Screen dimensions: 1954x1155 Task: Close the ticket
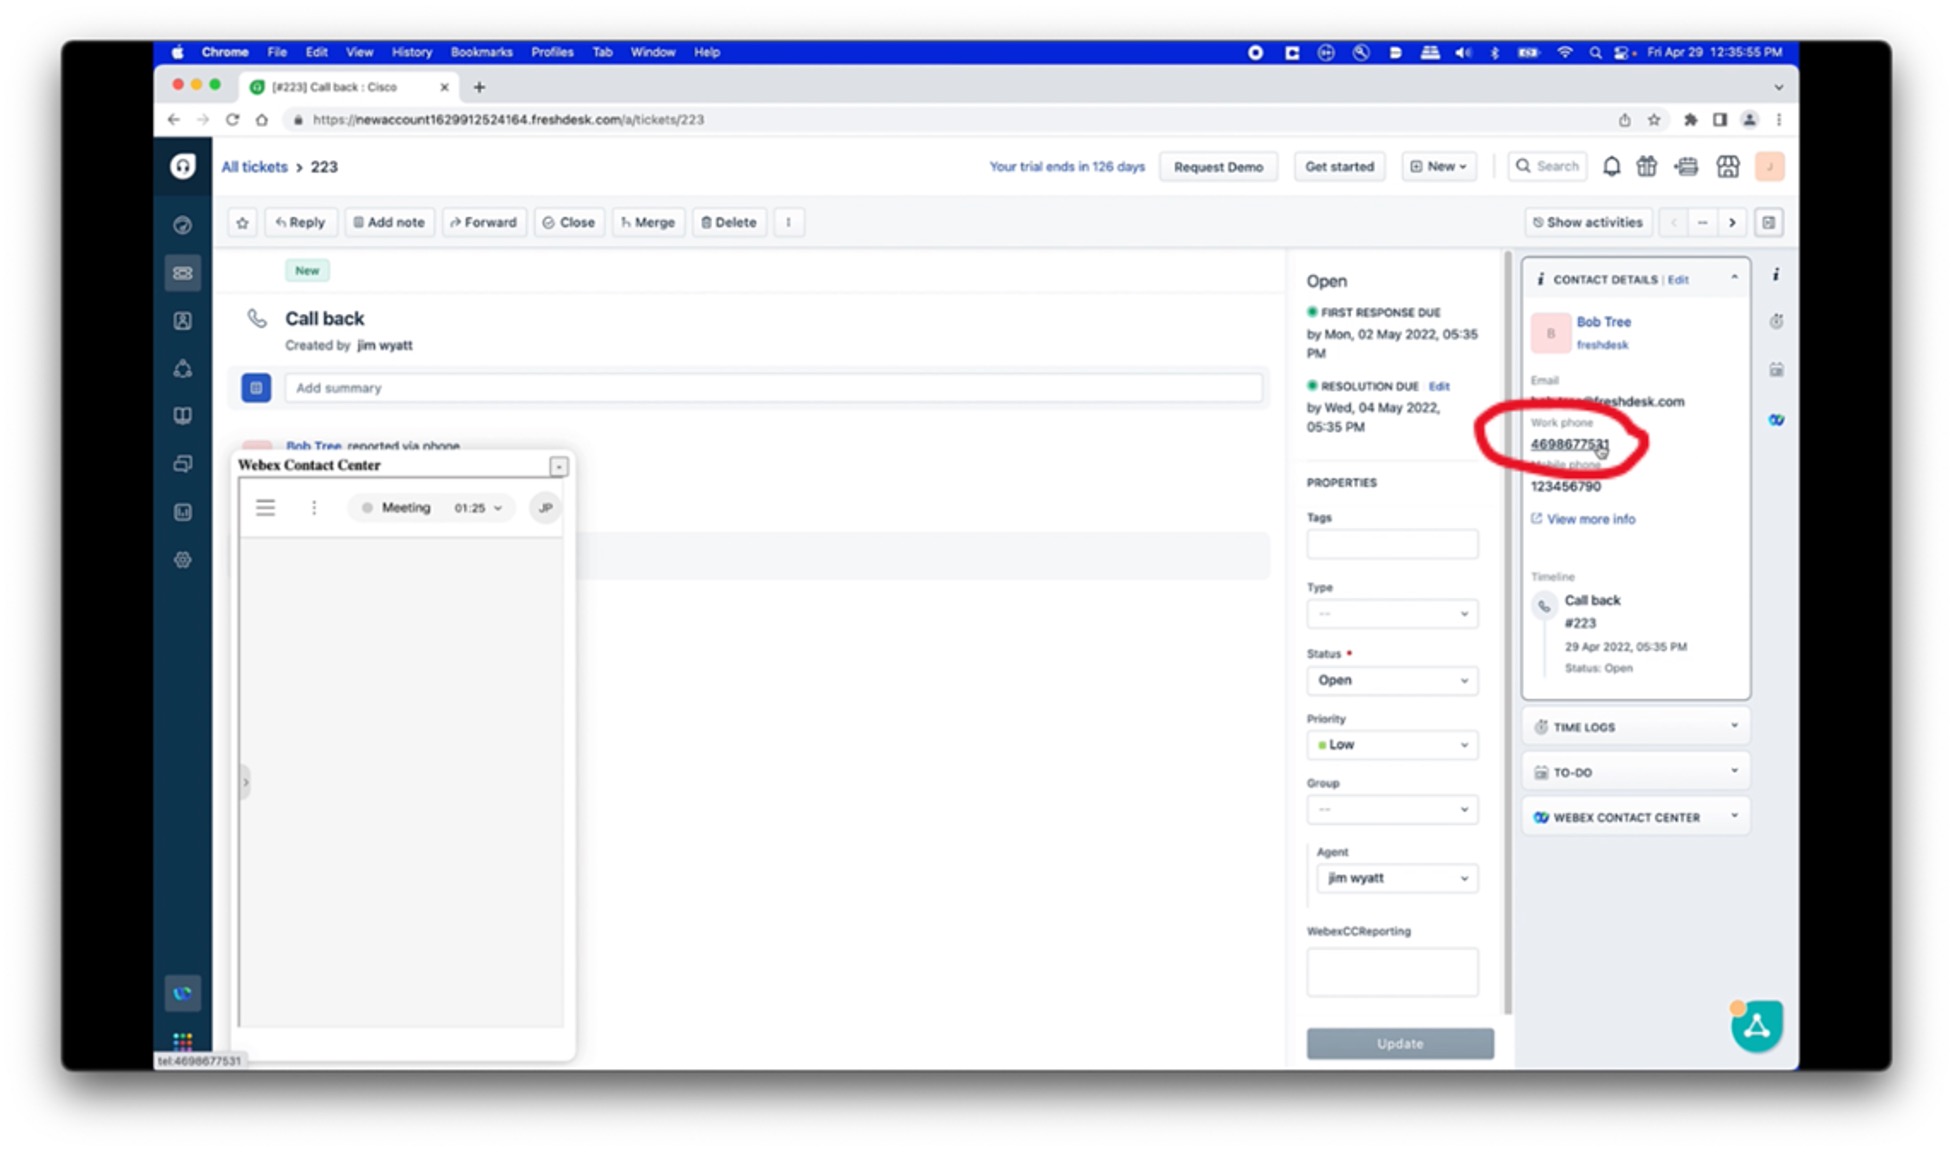click(x=569, y=222)
